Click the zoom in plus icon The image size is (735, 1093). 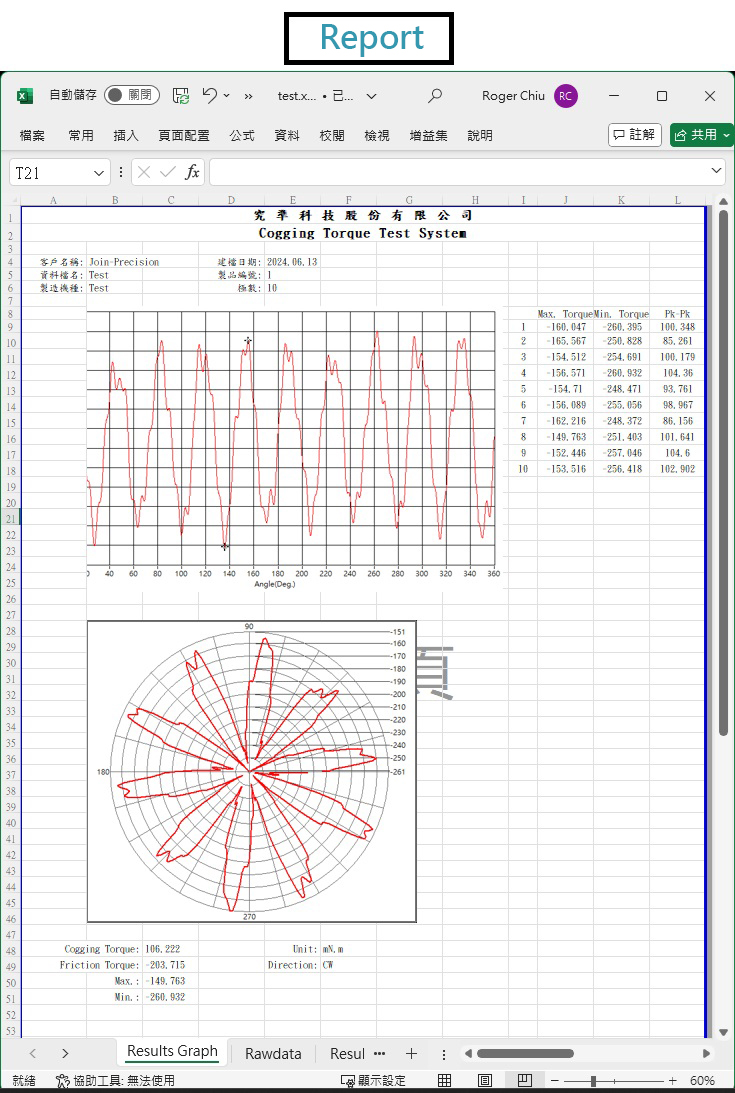tap(673, 1080)
